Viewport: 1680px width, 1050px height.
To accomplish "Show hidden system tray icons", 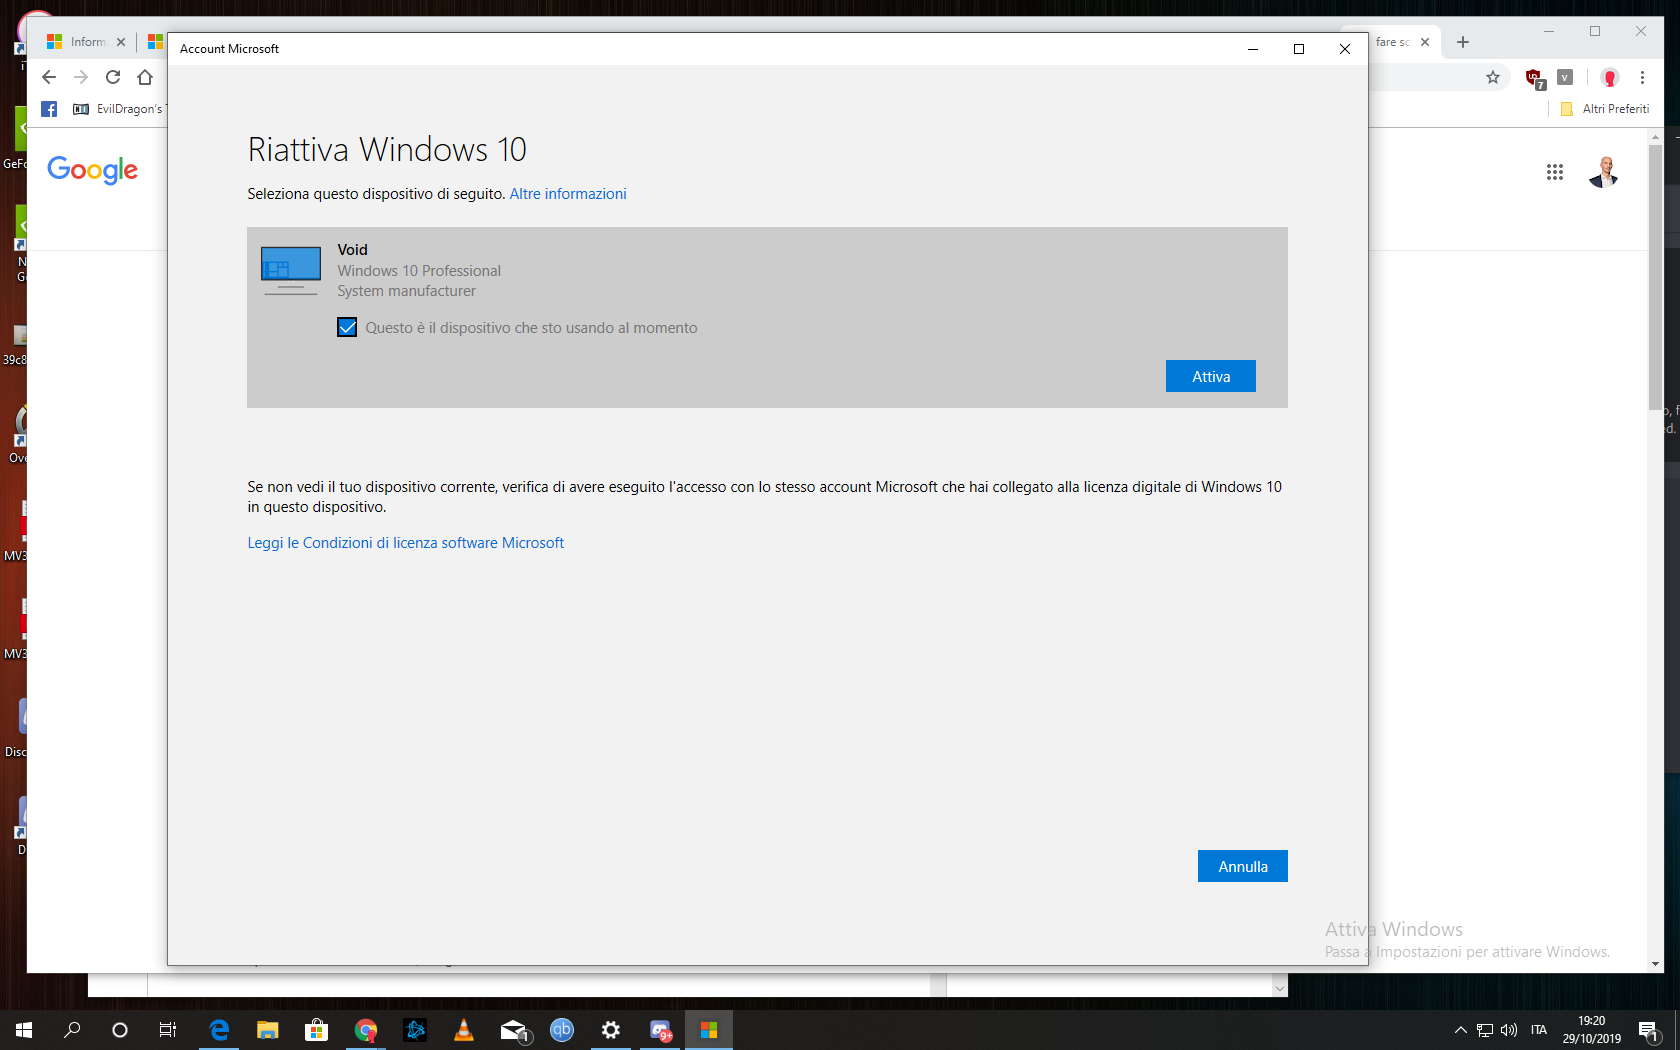I will tap(1460, 1030).
